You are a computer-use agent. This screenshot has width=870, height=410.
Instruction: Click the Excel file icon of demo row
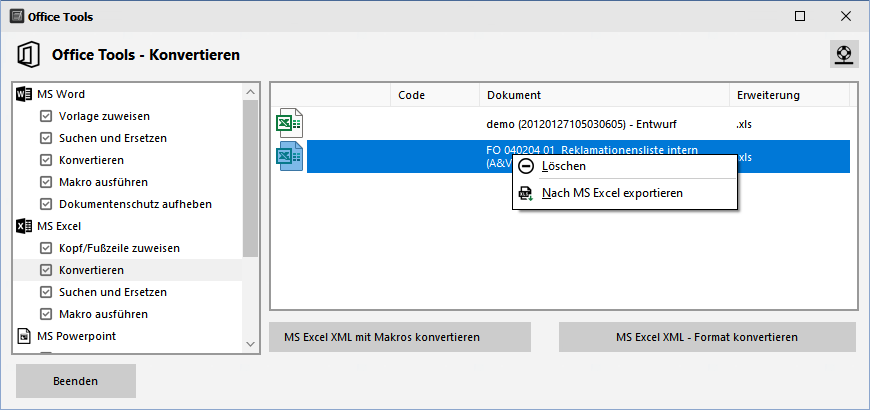pyautogui.click(x=289, y=124)
